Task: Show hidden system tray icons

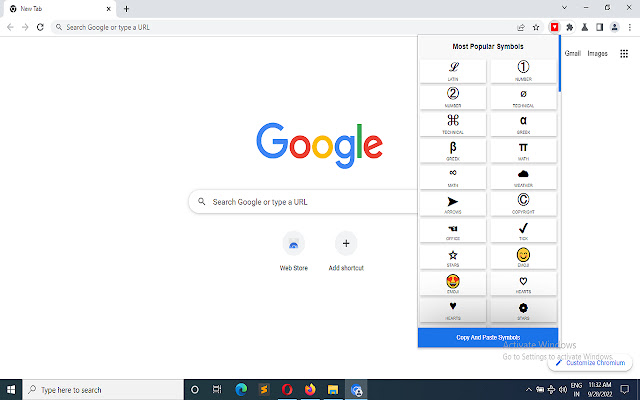Action: (529, 389)
